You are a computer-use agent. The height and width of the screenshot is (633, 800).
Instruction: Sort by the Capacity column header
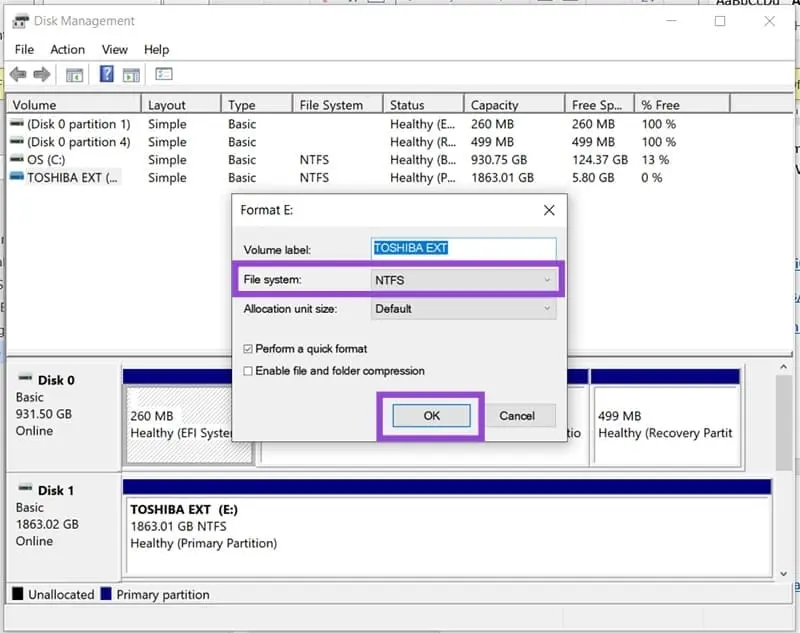click(x=515, y=105)
